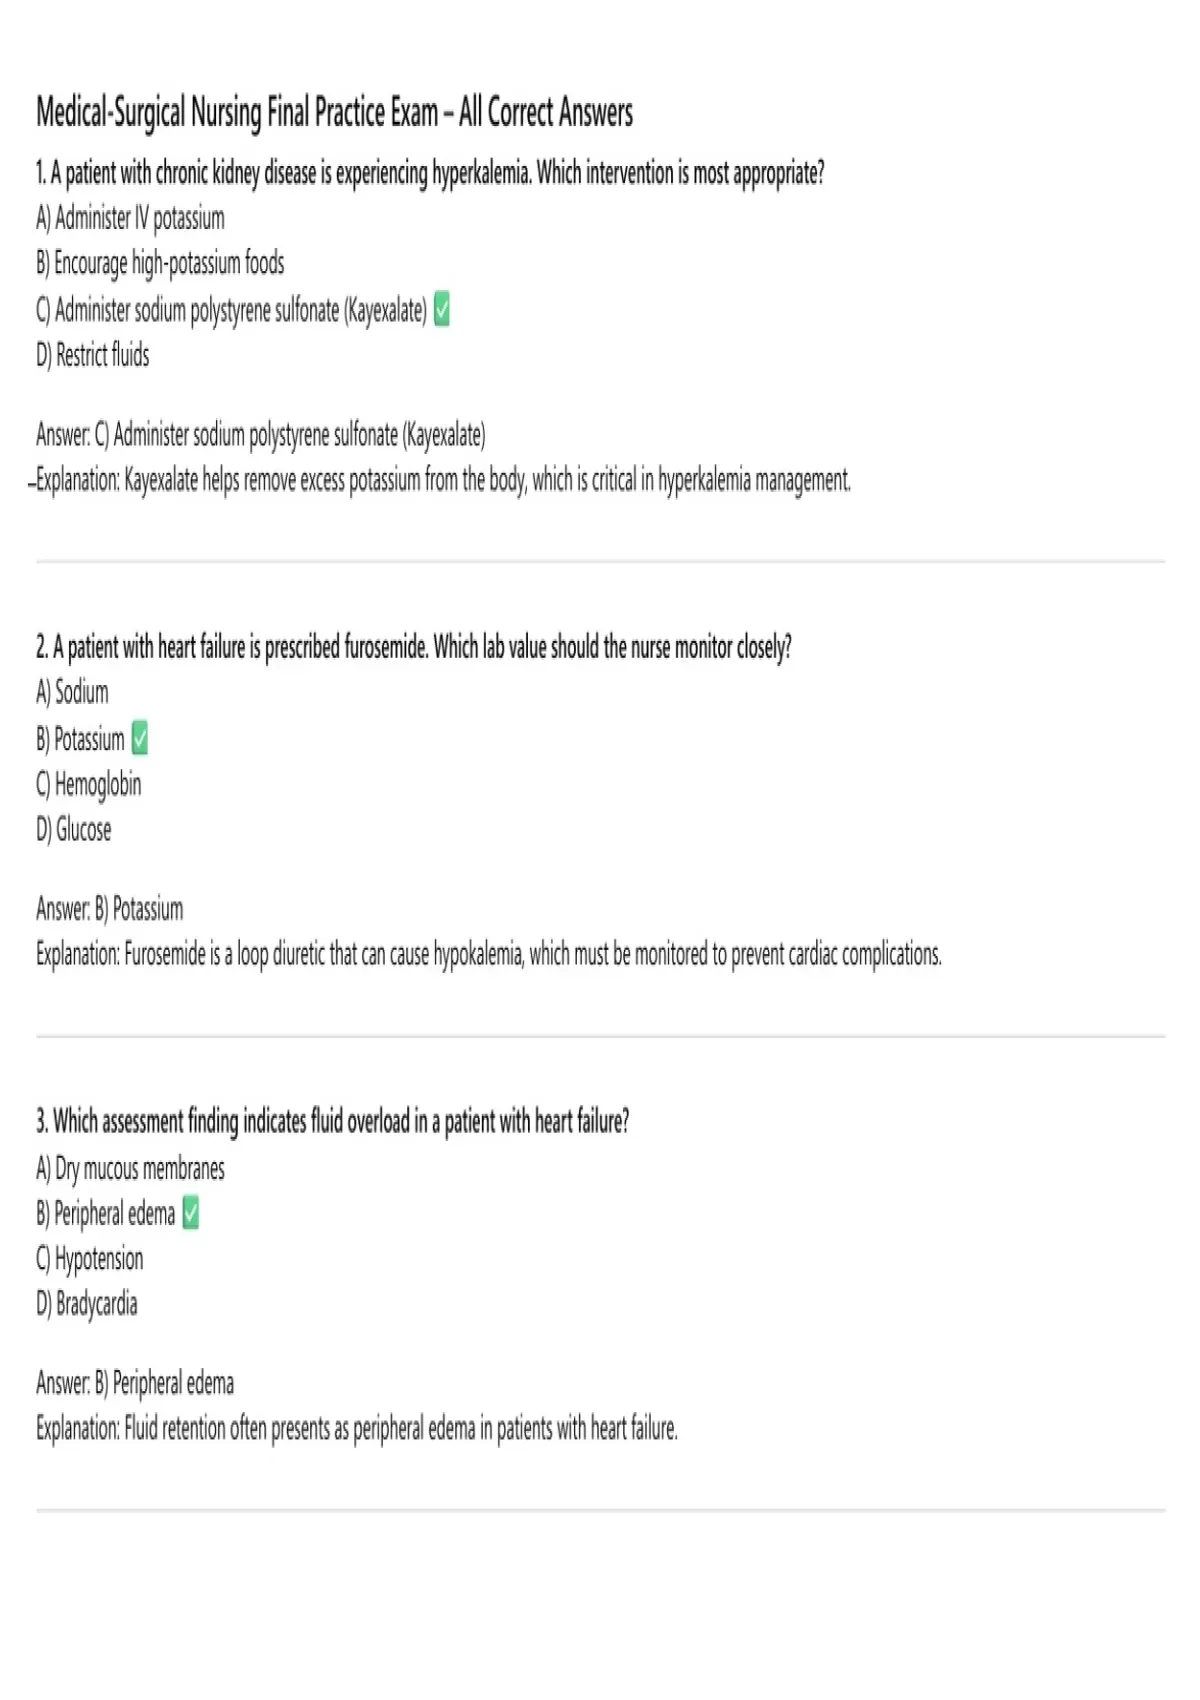
Task: Click the furosemide loop diuretic explanation
Action: point(489,955)
